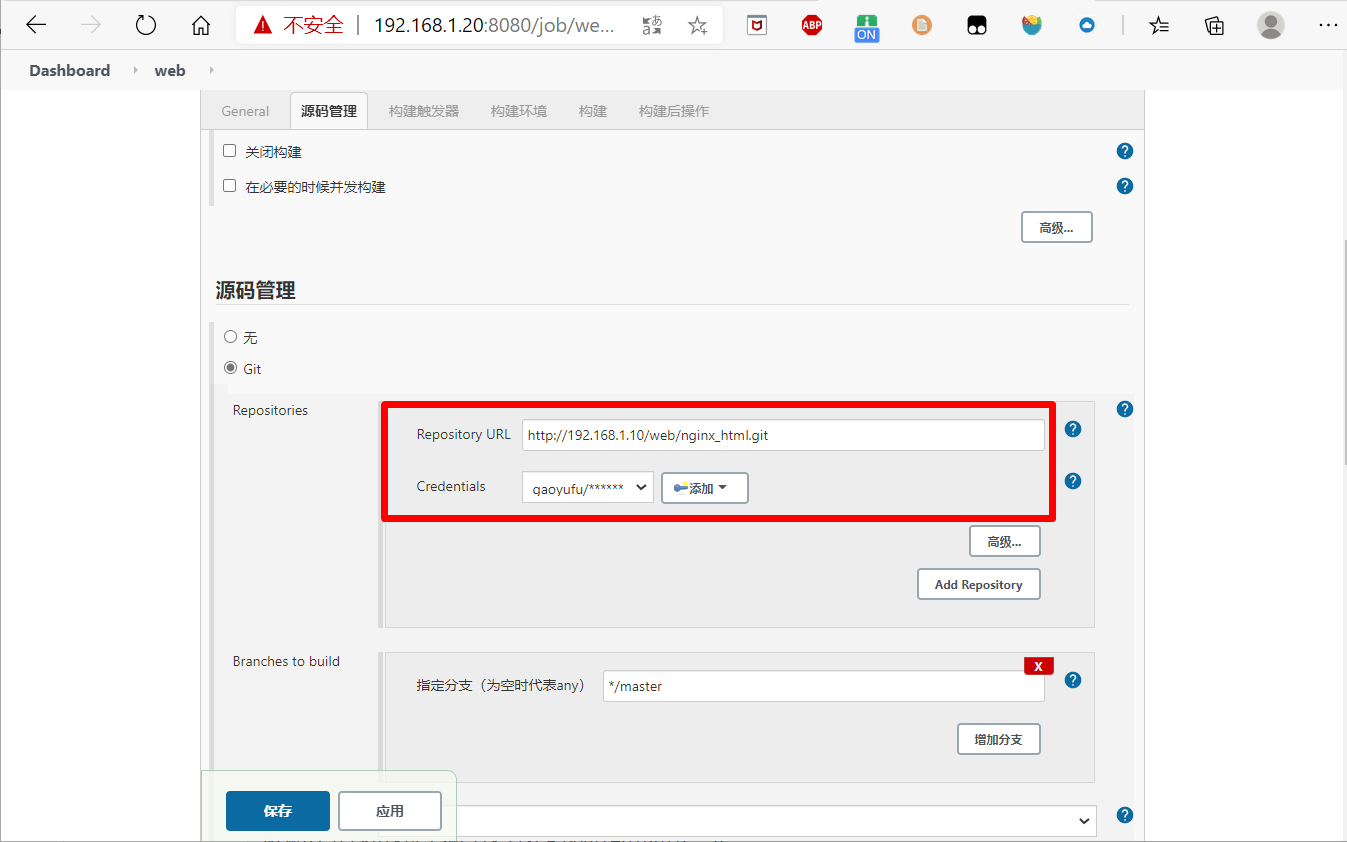
Task: Open the Credentials gaoyufu dropdown
Action: (x=588, y=488)
